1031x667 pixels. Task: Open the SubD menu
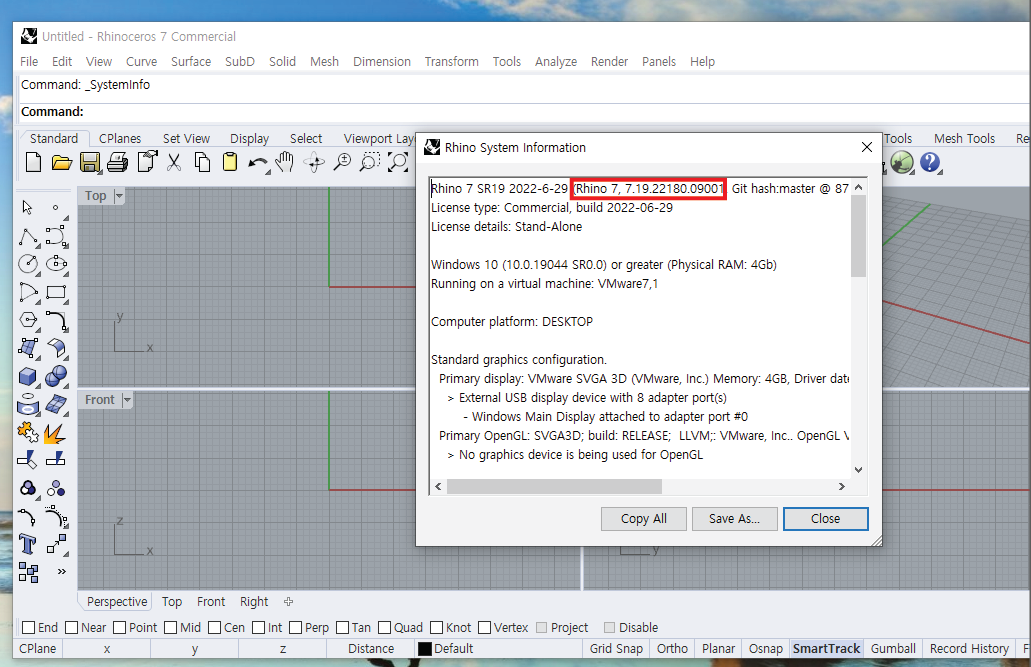coord(239,61)
